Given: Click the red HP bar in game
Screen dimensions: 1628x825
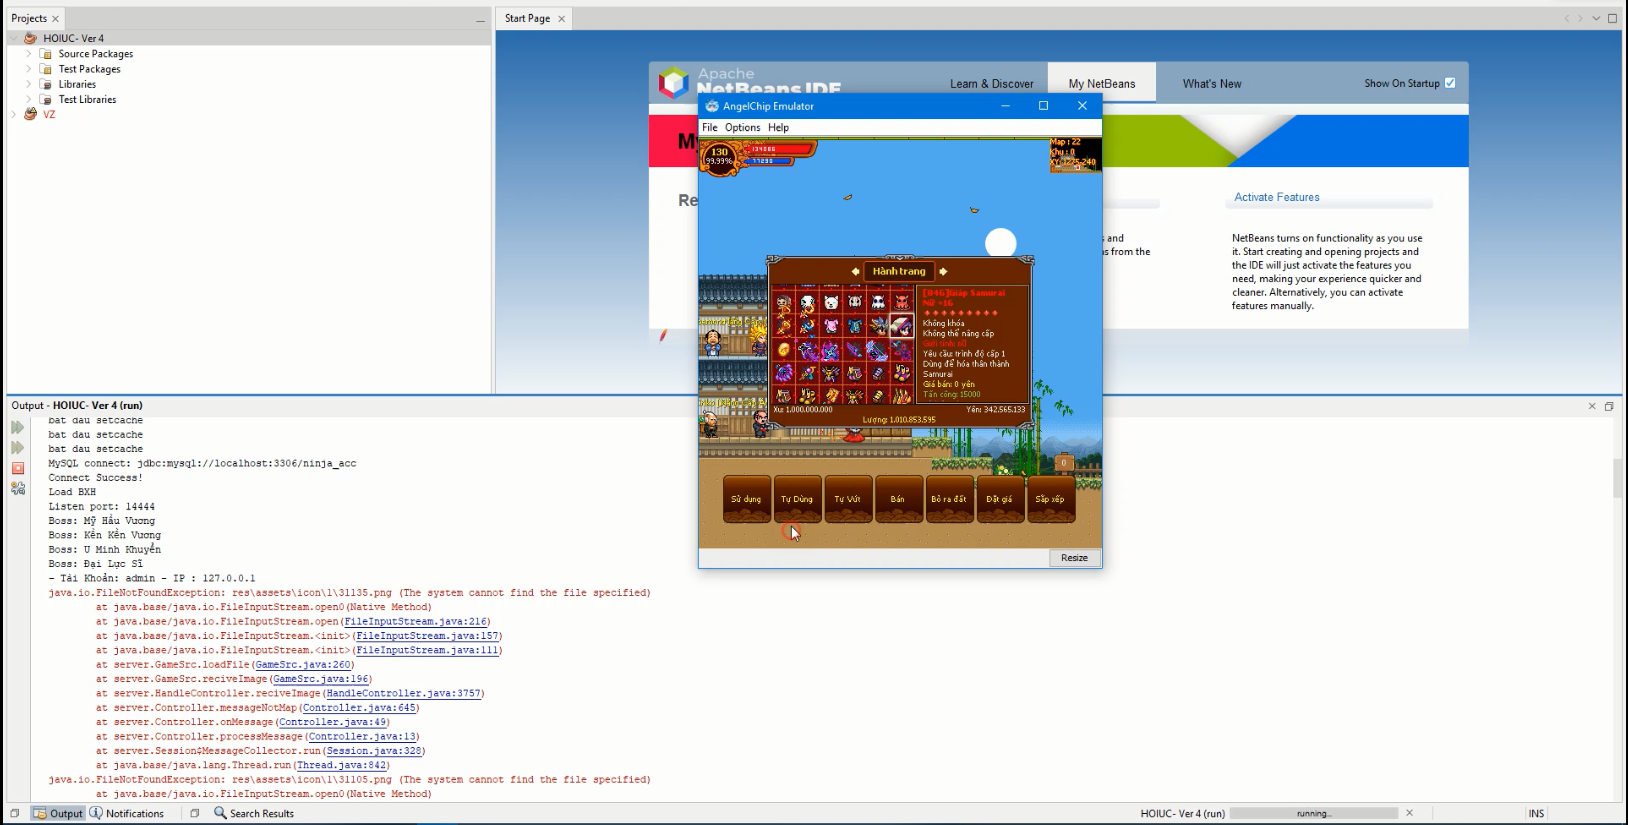Looking at the screenshot, I should (x=781, y=149).
